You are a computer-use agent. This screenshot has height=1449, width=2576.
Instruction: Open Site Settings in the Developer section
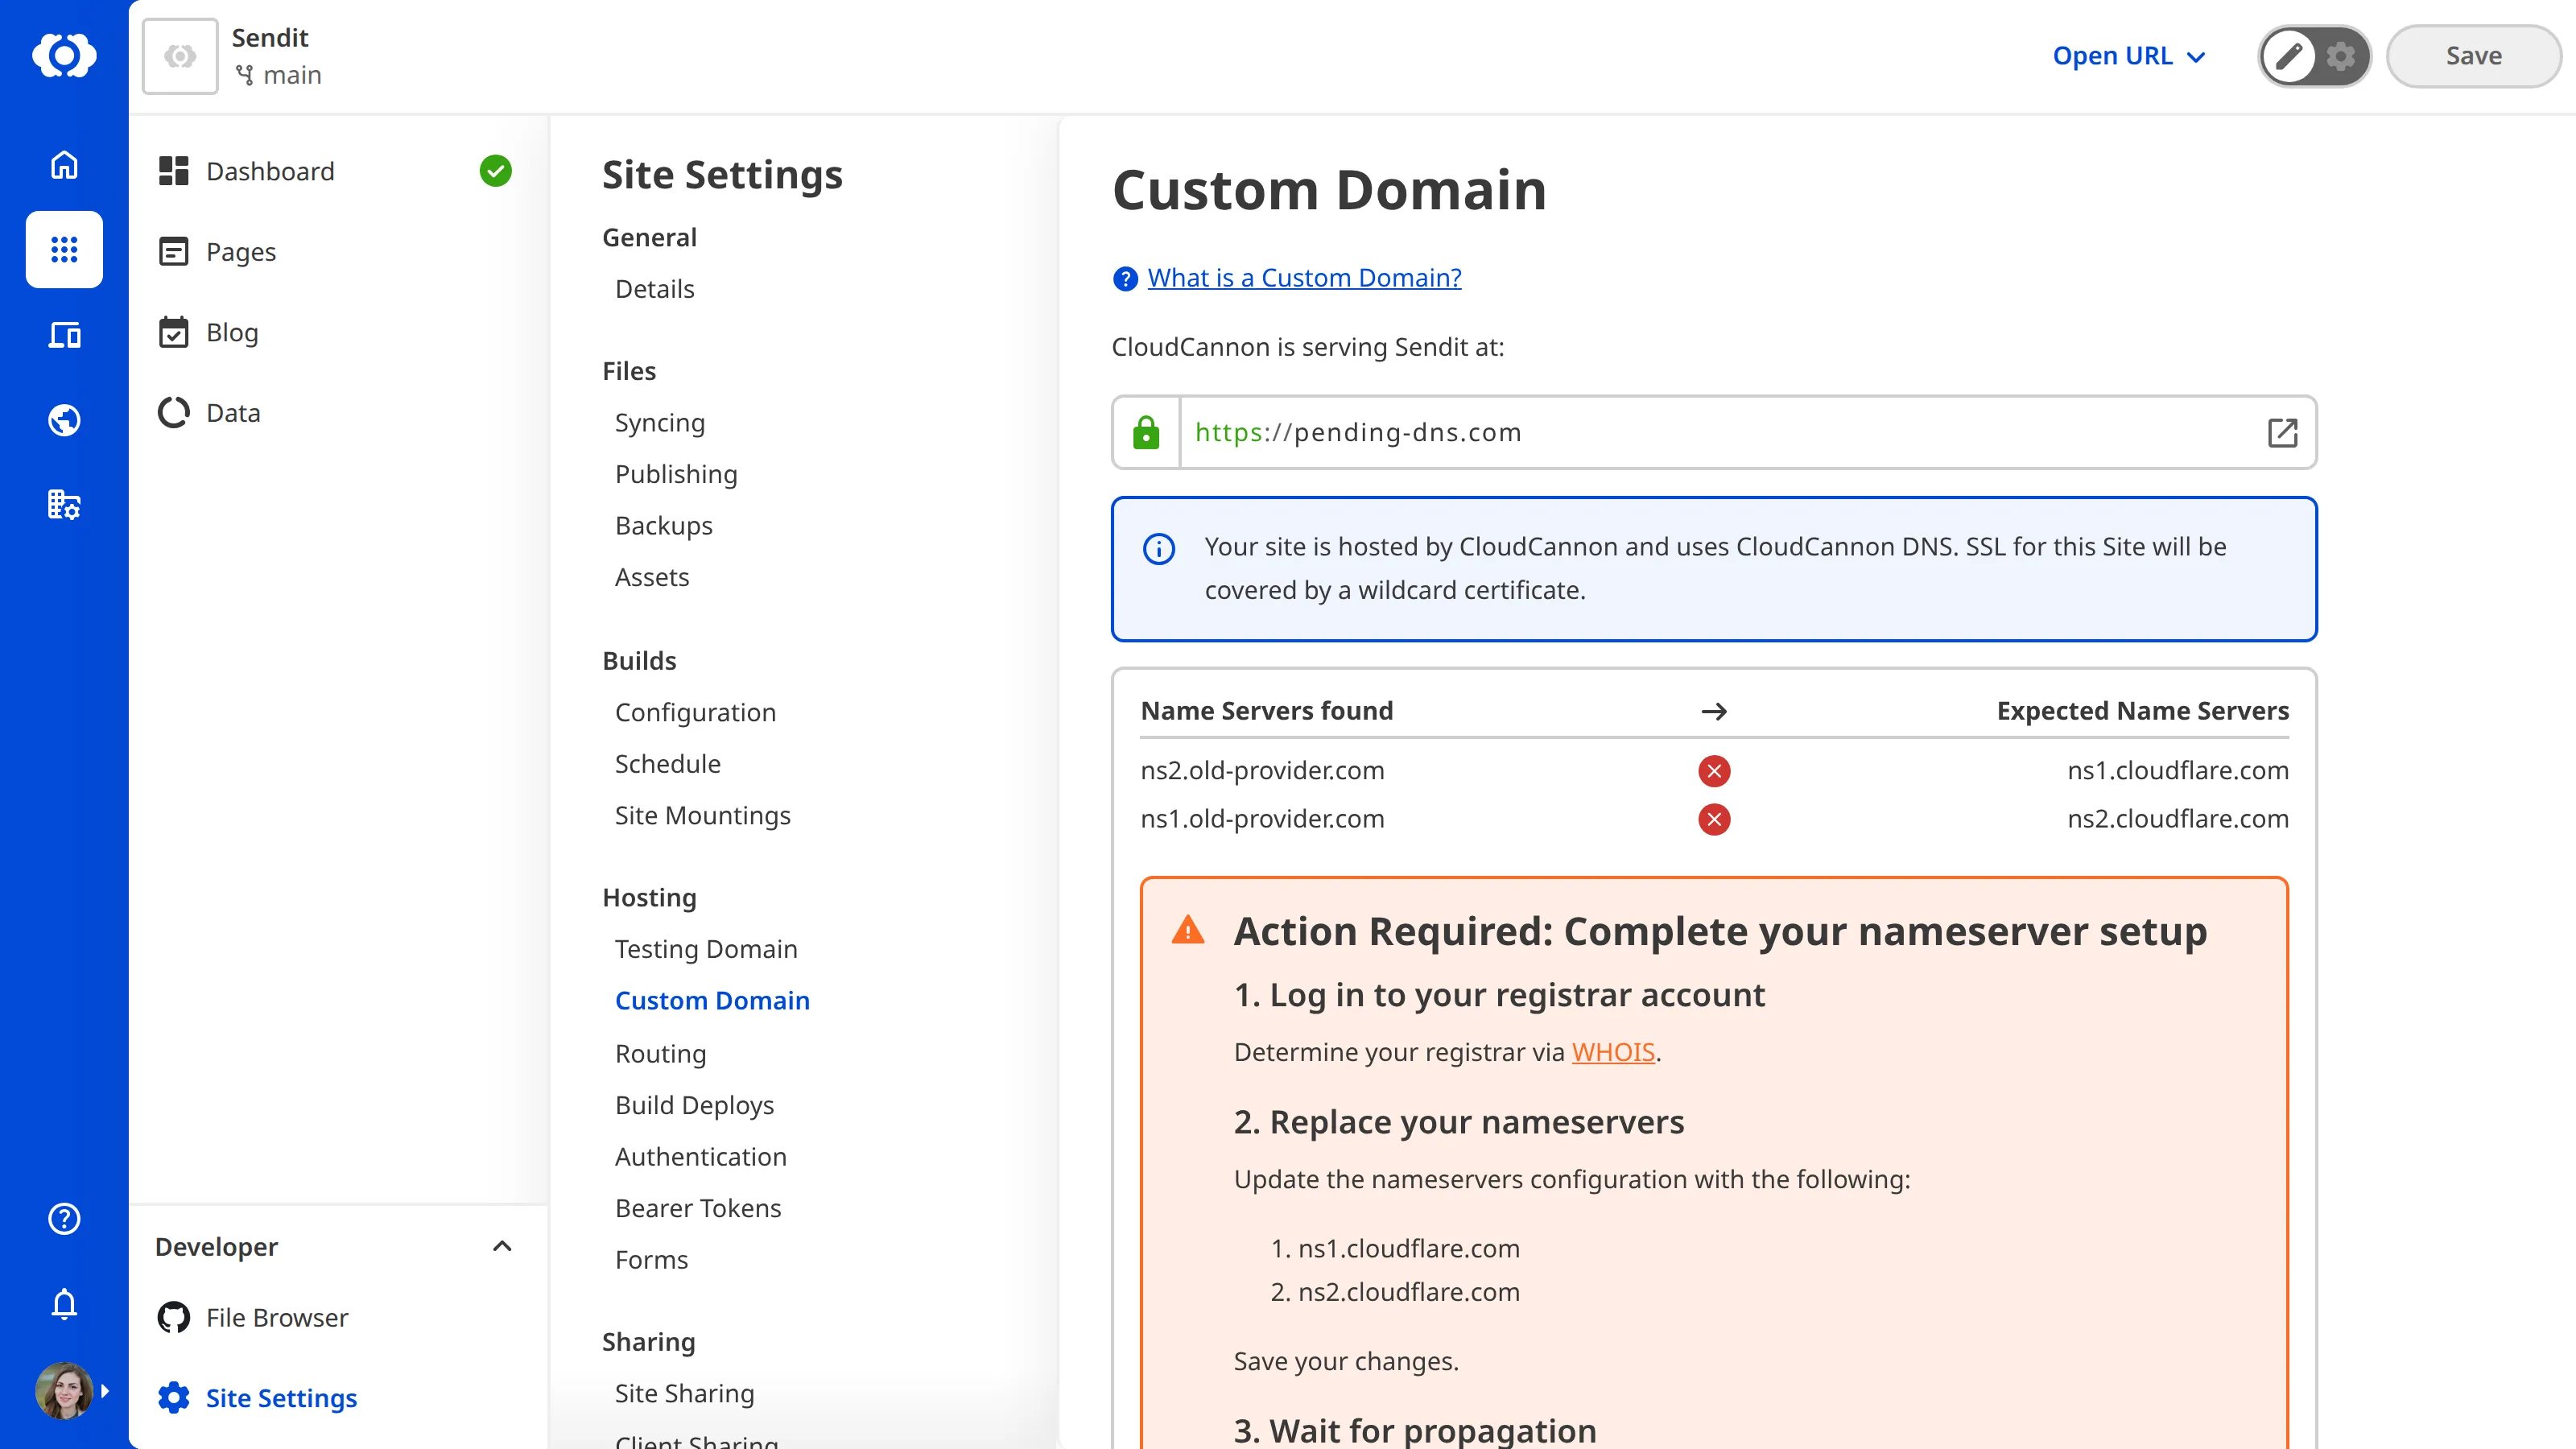pyautogui.click(x=281, y=1398)
